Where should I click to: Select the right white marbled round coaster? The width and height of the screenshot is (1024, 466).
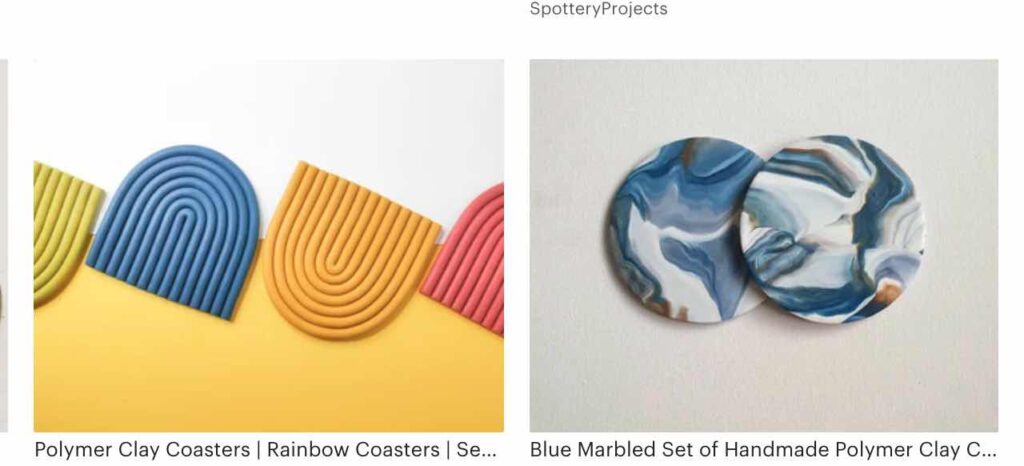click(x=834, y=228)
